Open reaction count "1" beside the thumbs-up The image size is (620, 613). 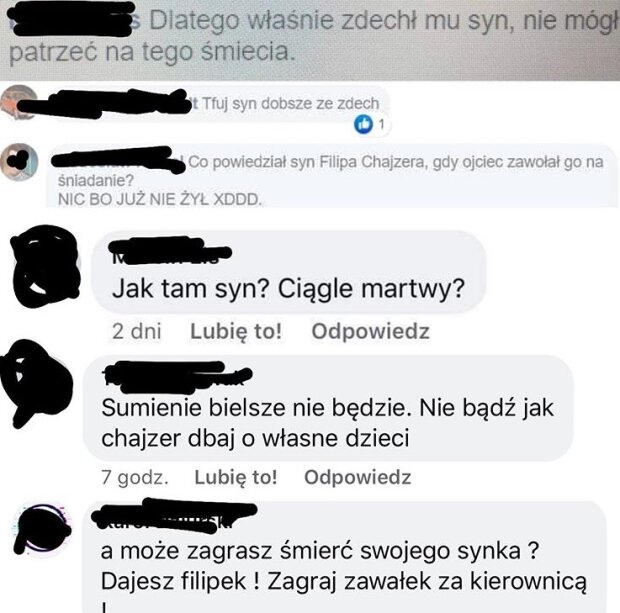(x=381, y=125)
